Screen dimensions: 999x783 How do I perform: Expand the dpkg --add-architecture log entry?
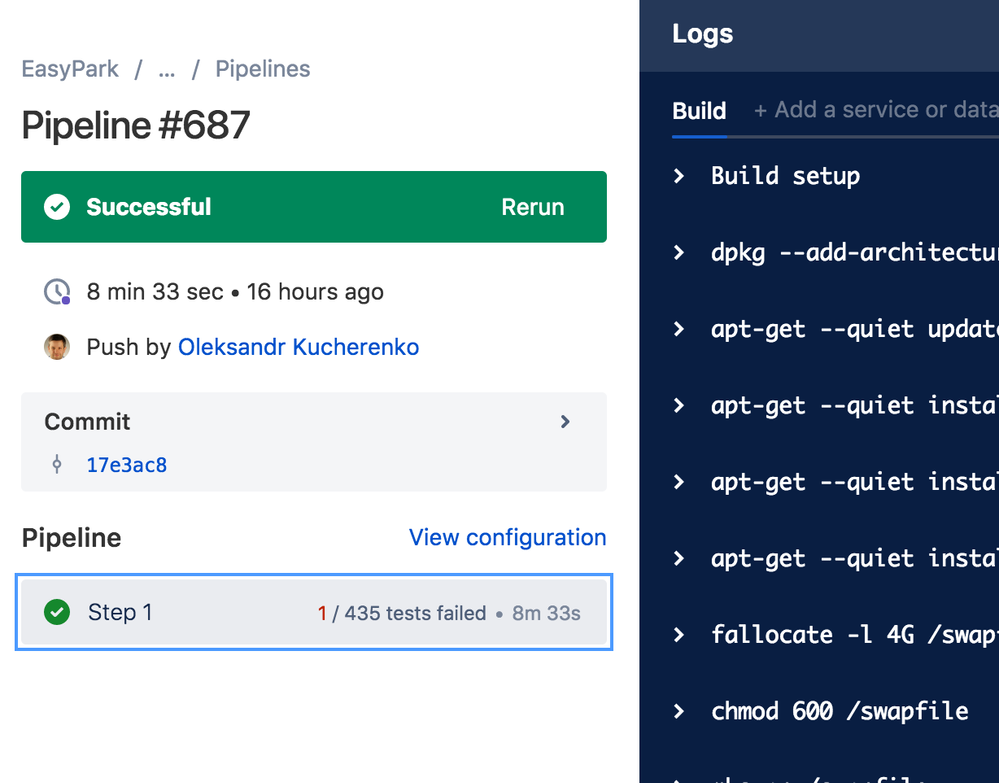679,252
